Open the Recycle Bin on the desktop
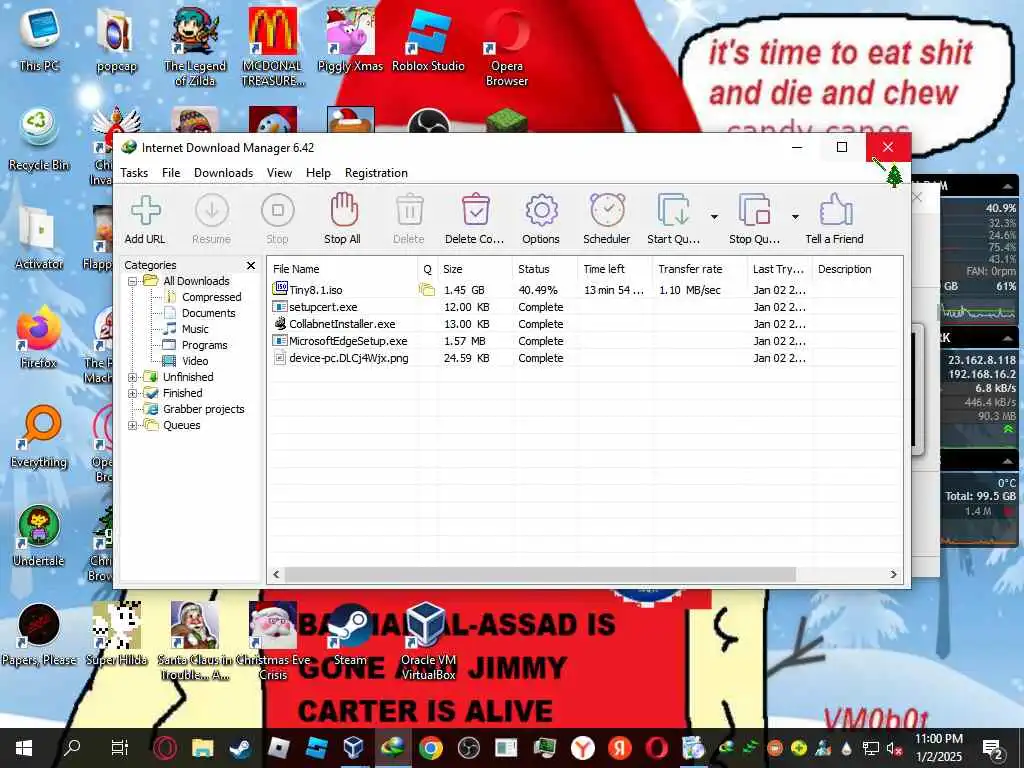The width and height of the screenshot is (1024, 768). coord(39,141)
